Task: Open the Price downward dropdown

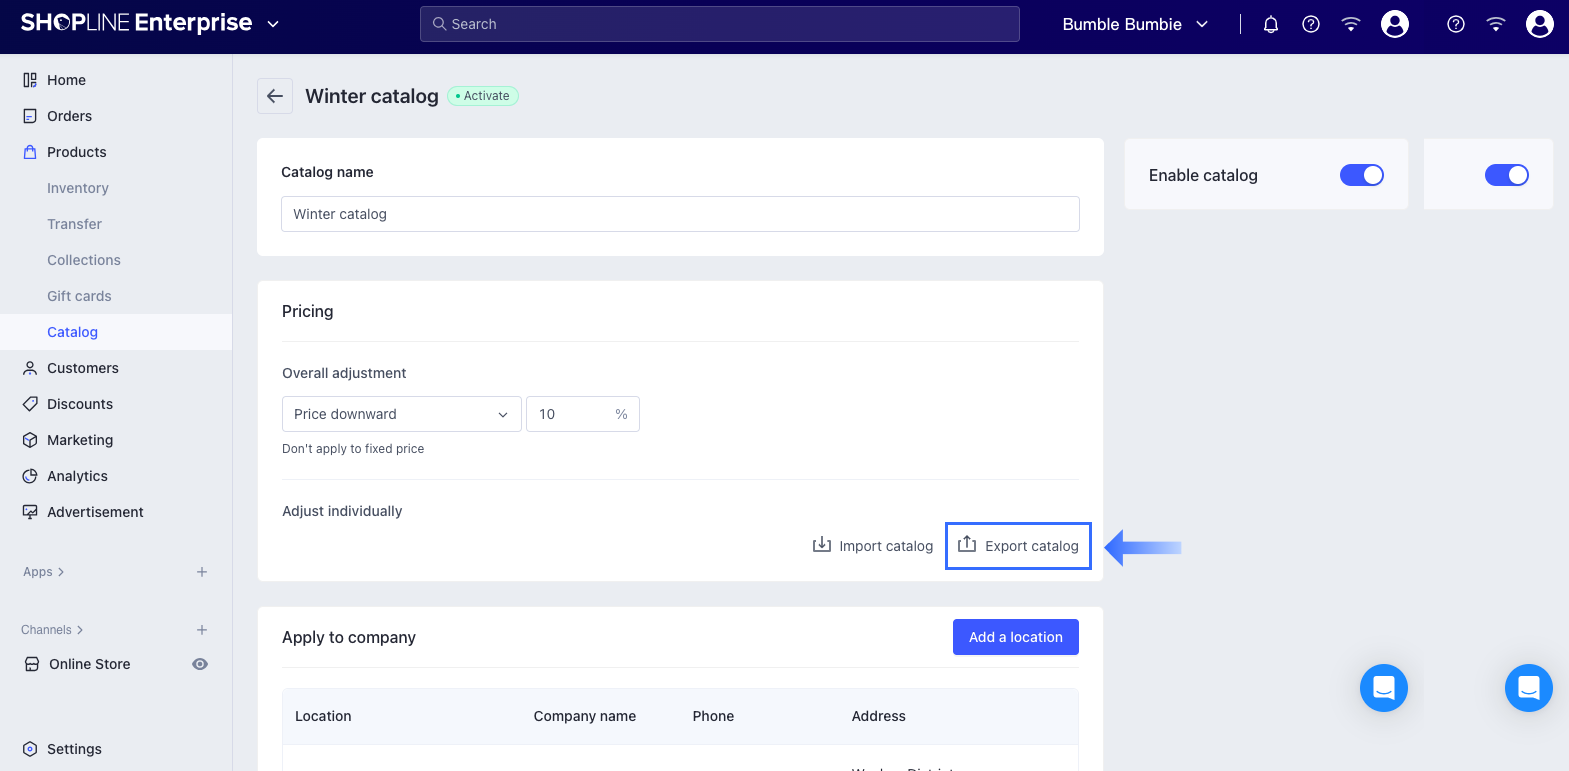Action: pos(401,414)
